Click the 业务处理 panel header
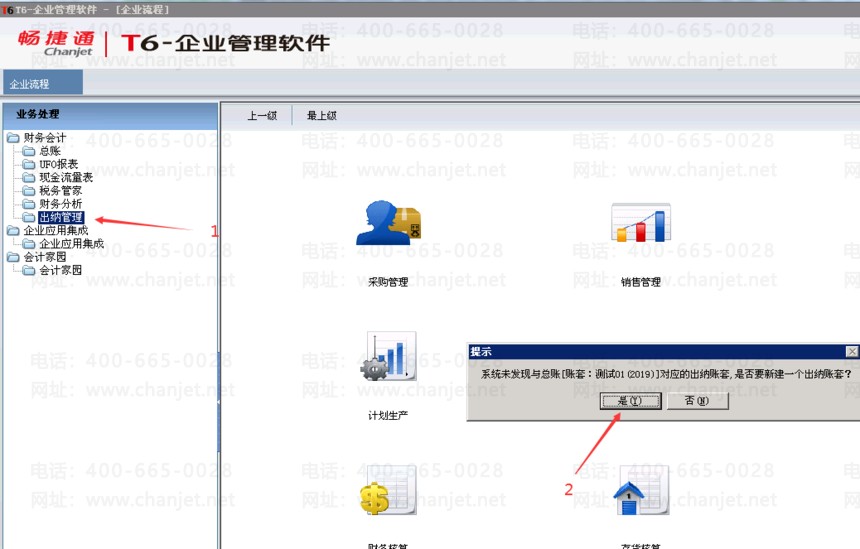 [x=110, y=114]
